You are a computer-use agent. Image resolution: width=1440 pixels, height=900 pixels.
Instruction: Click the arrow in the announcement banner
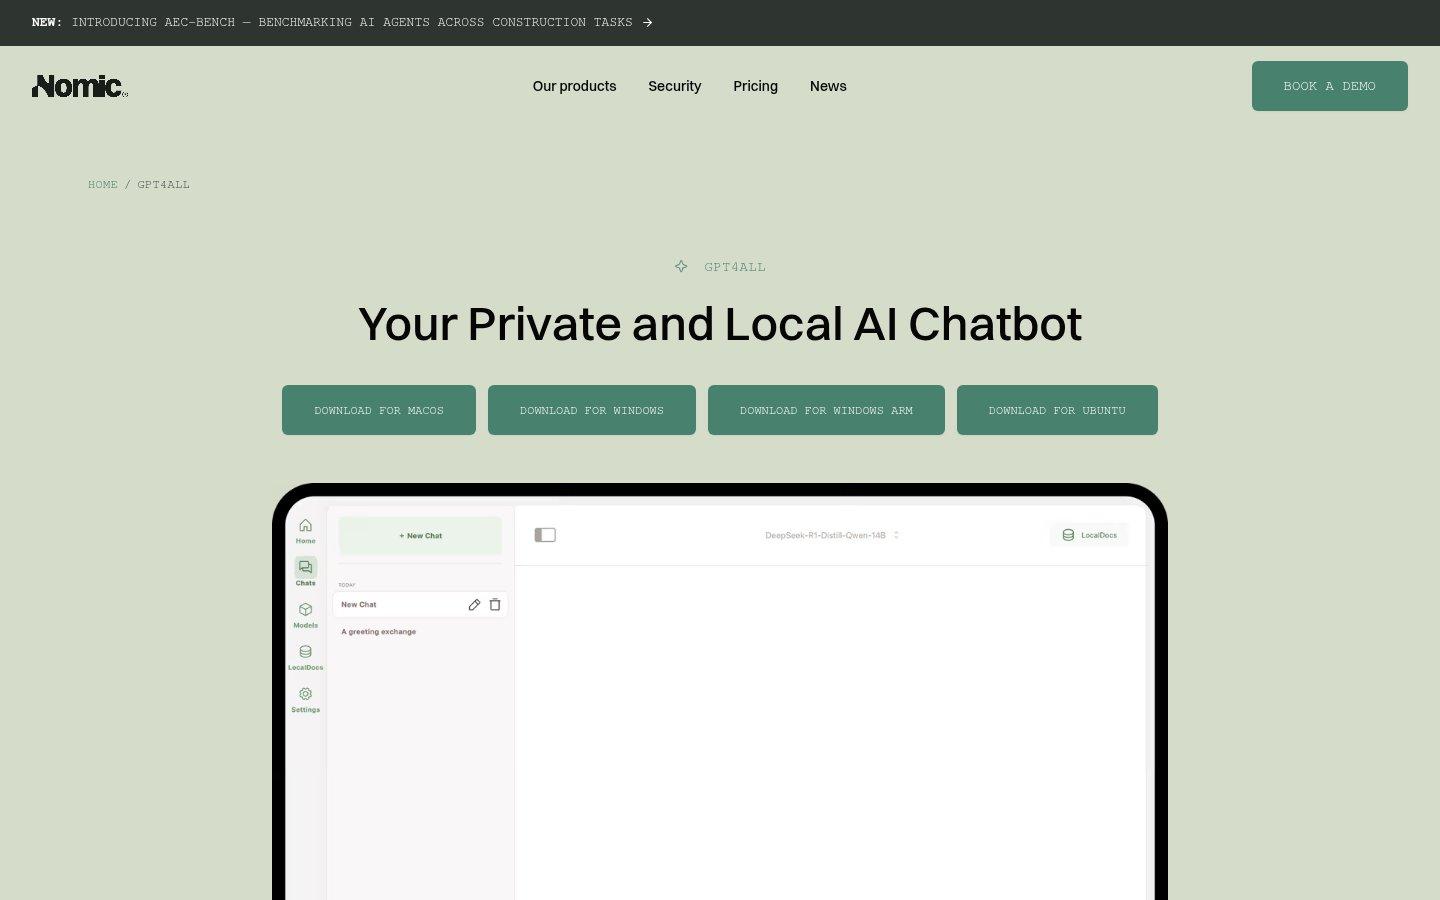(647, 22)
